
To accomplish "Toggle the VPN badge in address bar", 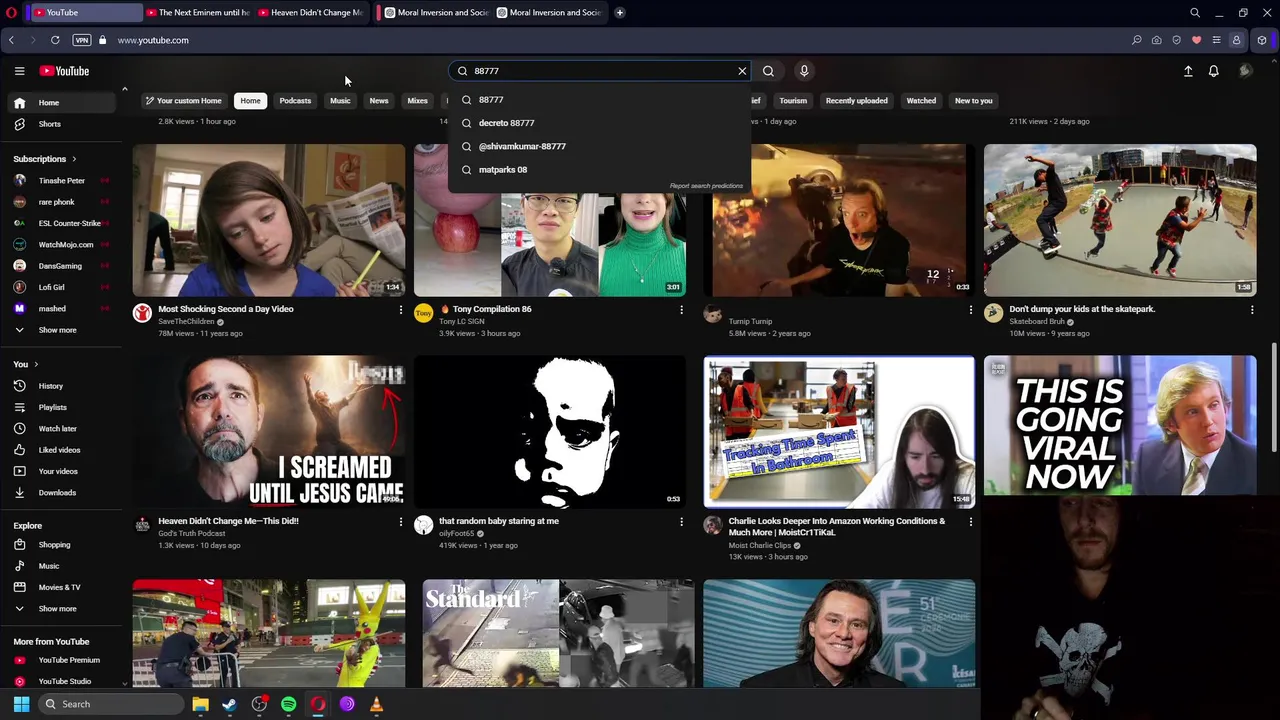I will pyautogui.click(x=82, y=40).
